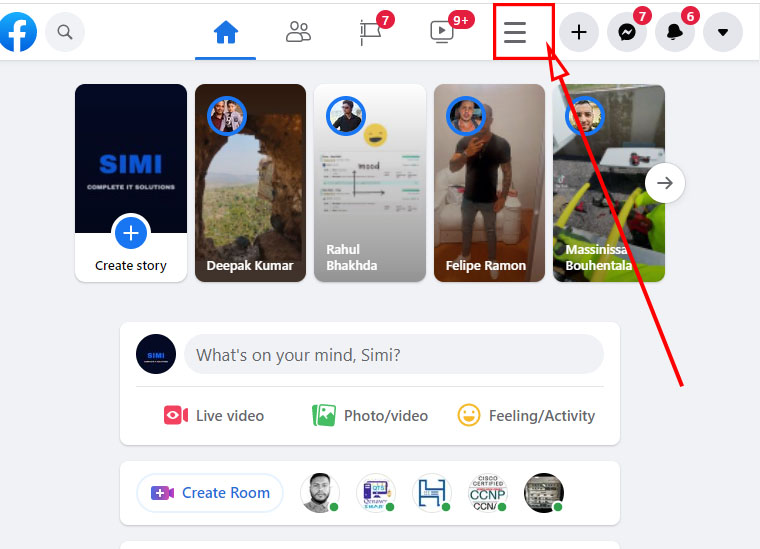The width and height of the screenshot is (760, 549).
Task: Show more stories with the arrow
Action: coord(665,183)
